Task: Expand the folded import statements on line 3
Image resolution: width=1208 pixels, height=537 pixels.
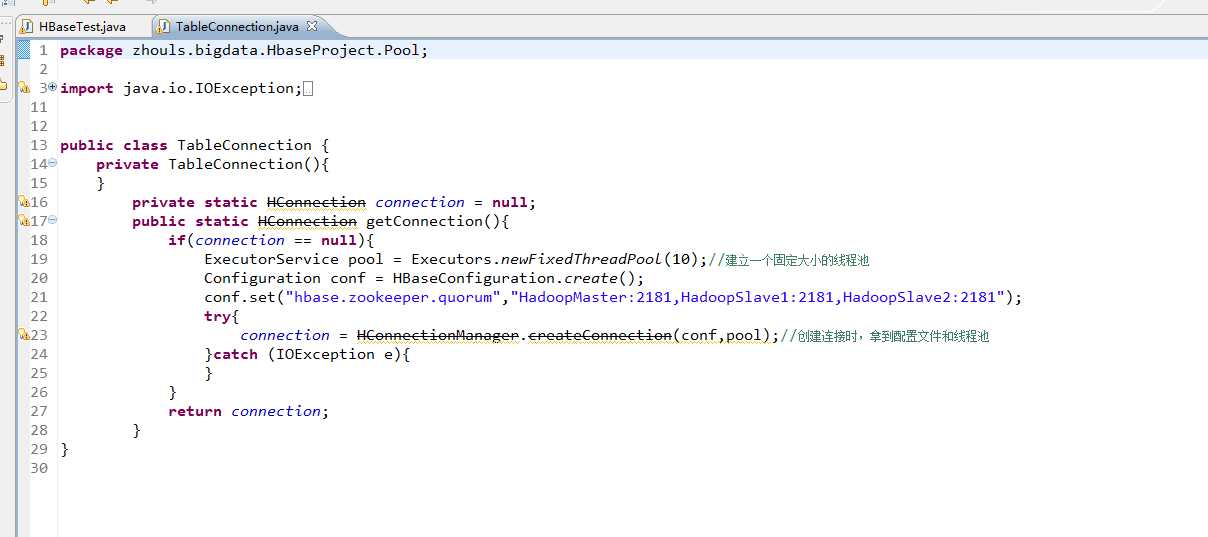Action: point(52,88)
